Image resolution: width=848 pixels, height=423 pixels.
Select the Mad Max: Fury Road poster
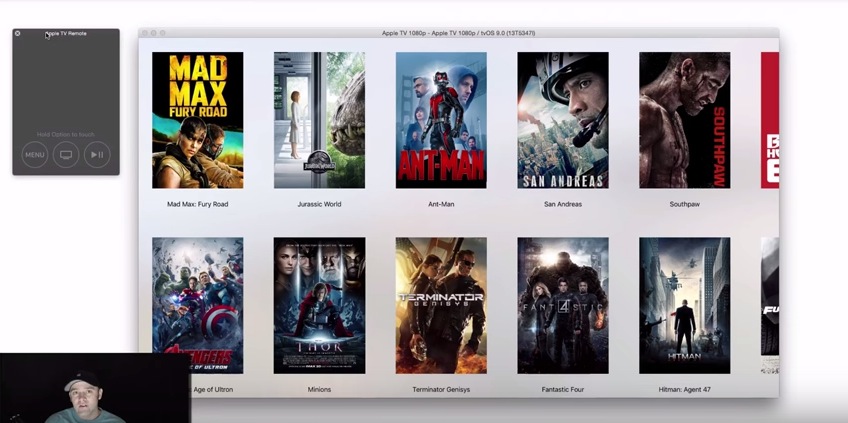point(197,120)
